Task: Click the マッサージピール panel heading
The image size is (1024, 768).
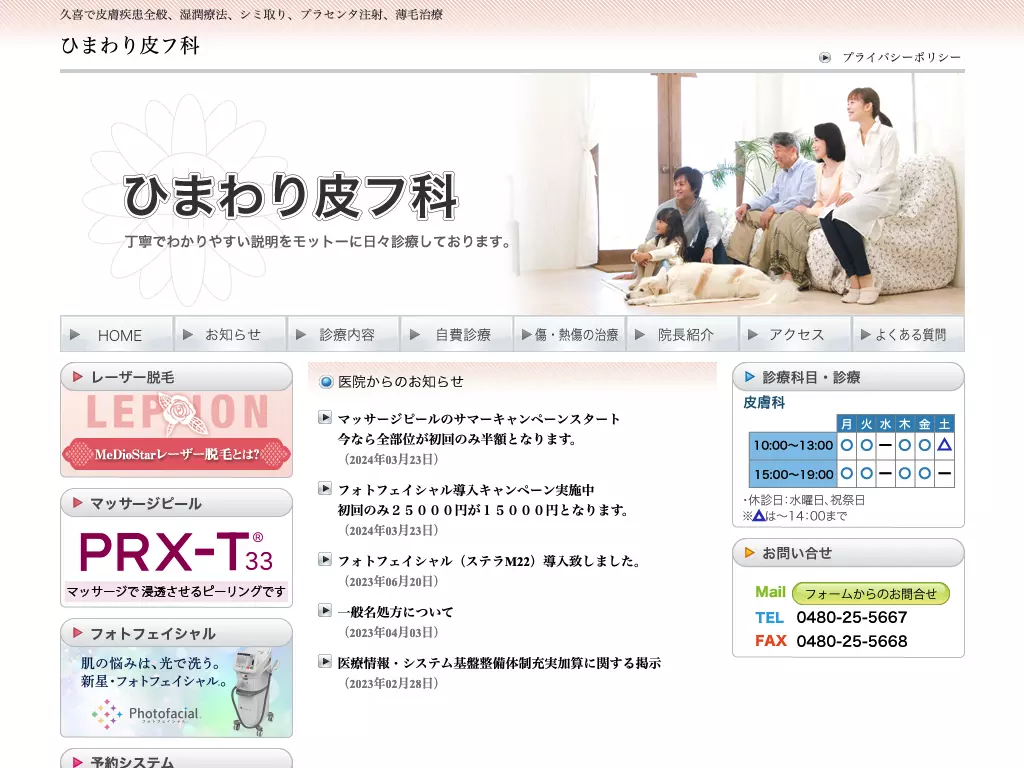Action: [176, 503]
